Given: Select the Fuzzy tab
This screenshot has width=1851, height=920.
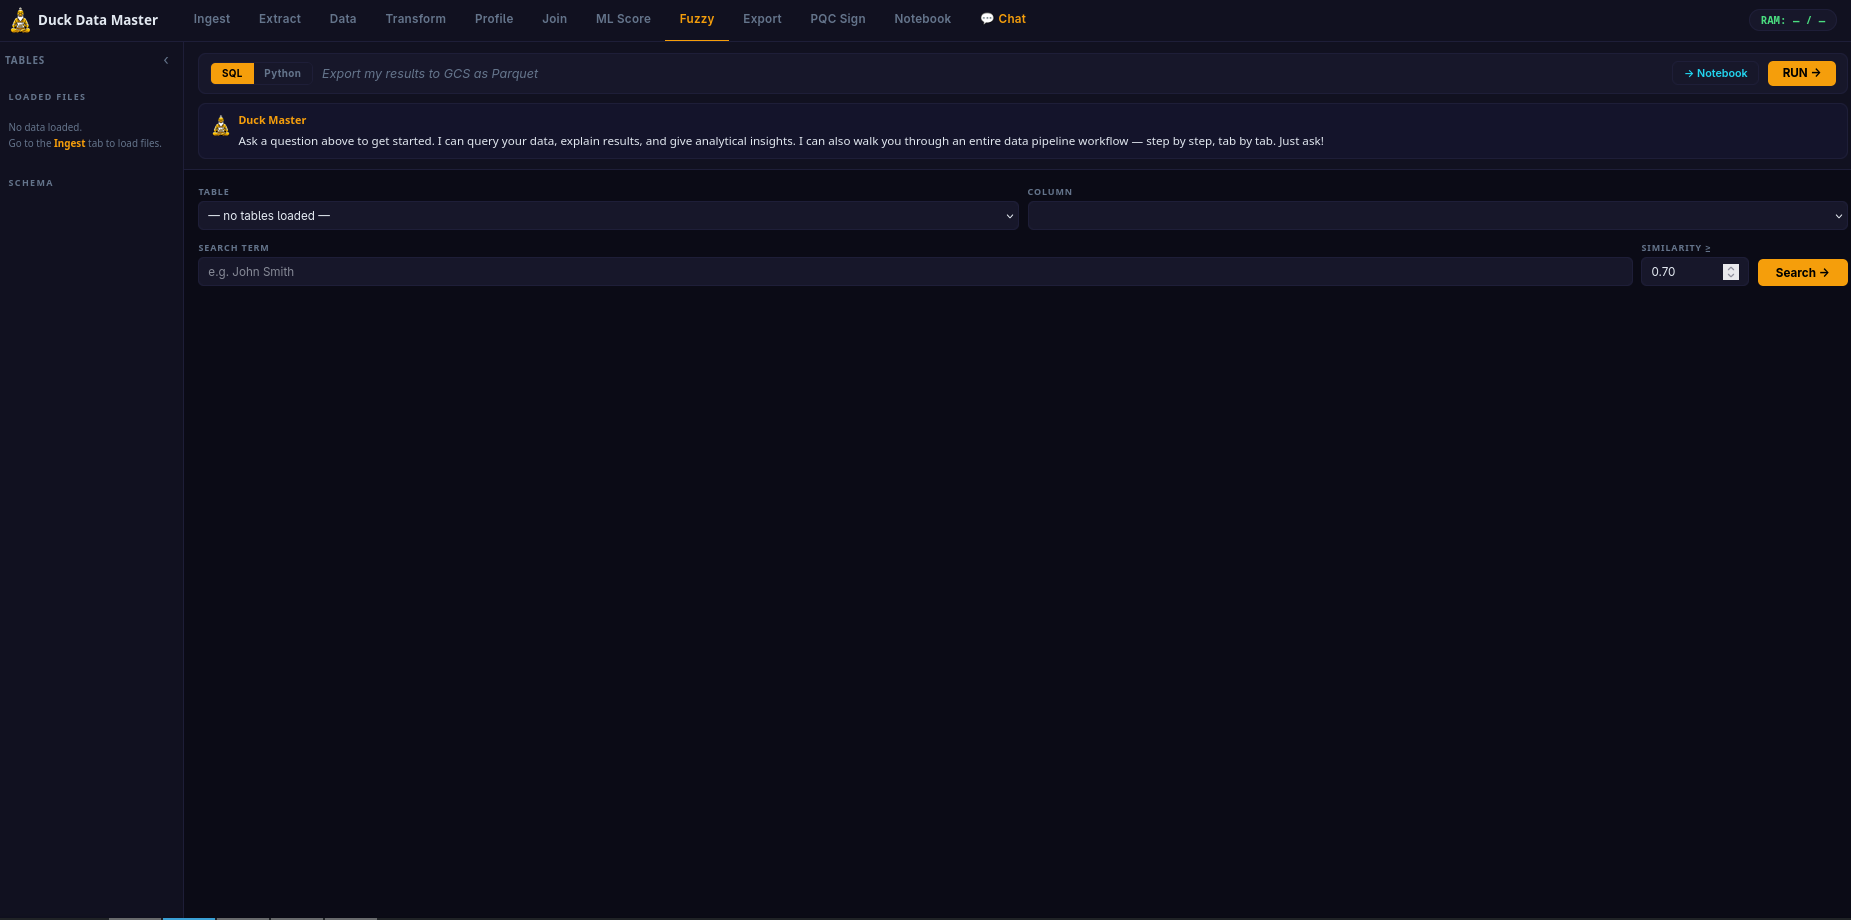Looking at the screenshot, I should 697,19.
